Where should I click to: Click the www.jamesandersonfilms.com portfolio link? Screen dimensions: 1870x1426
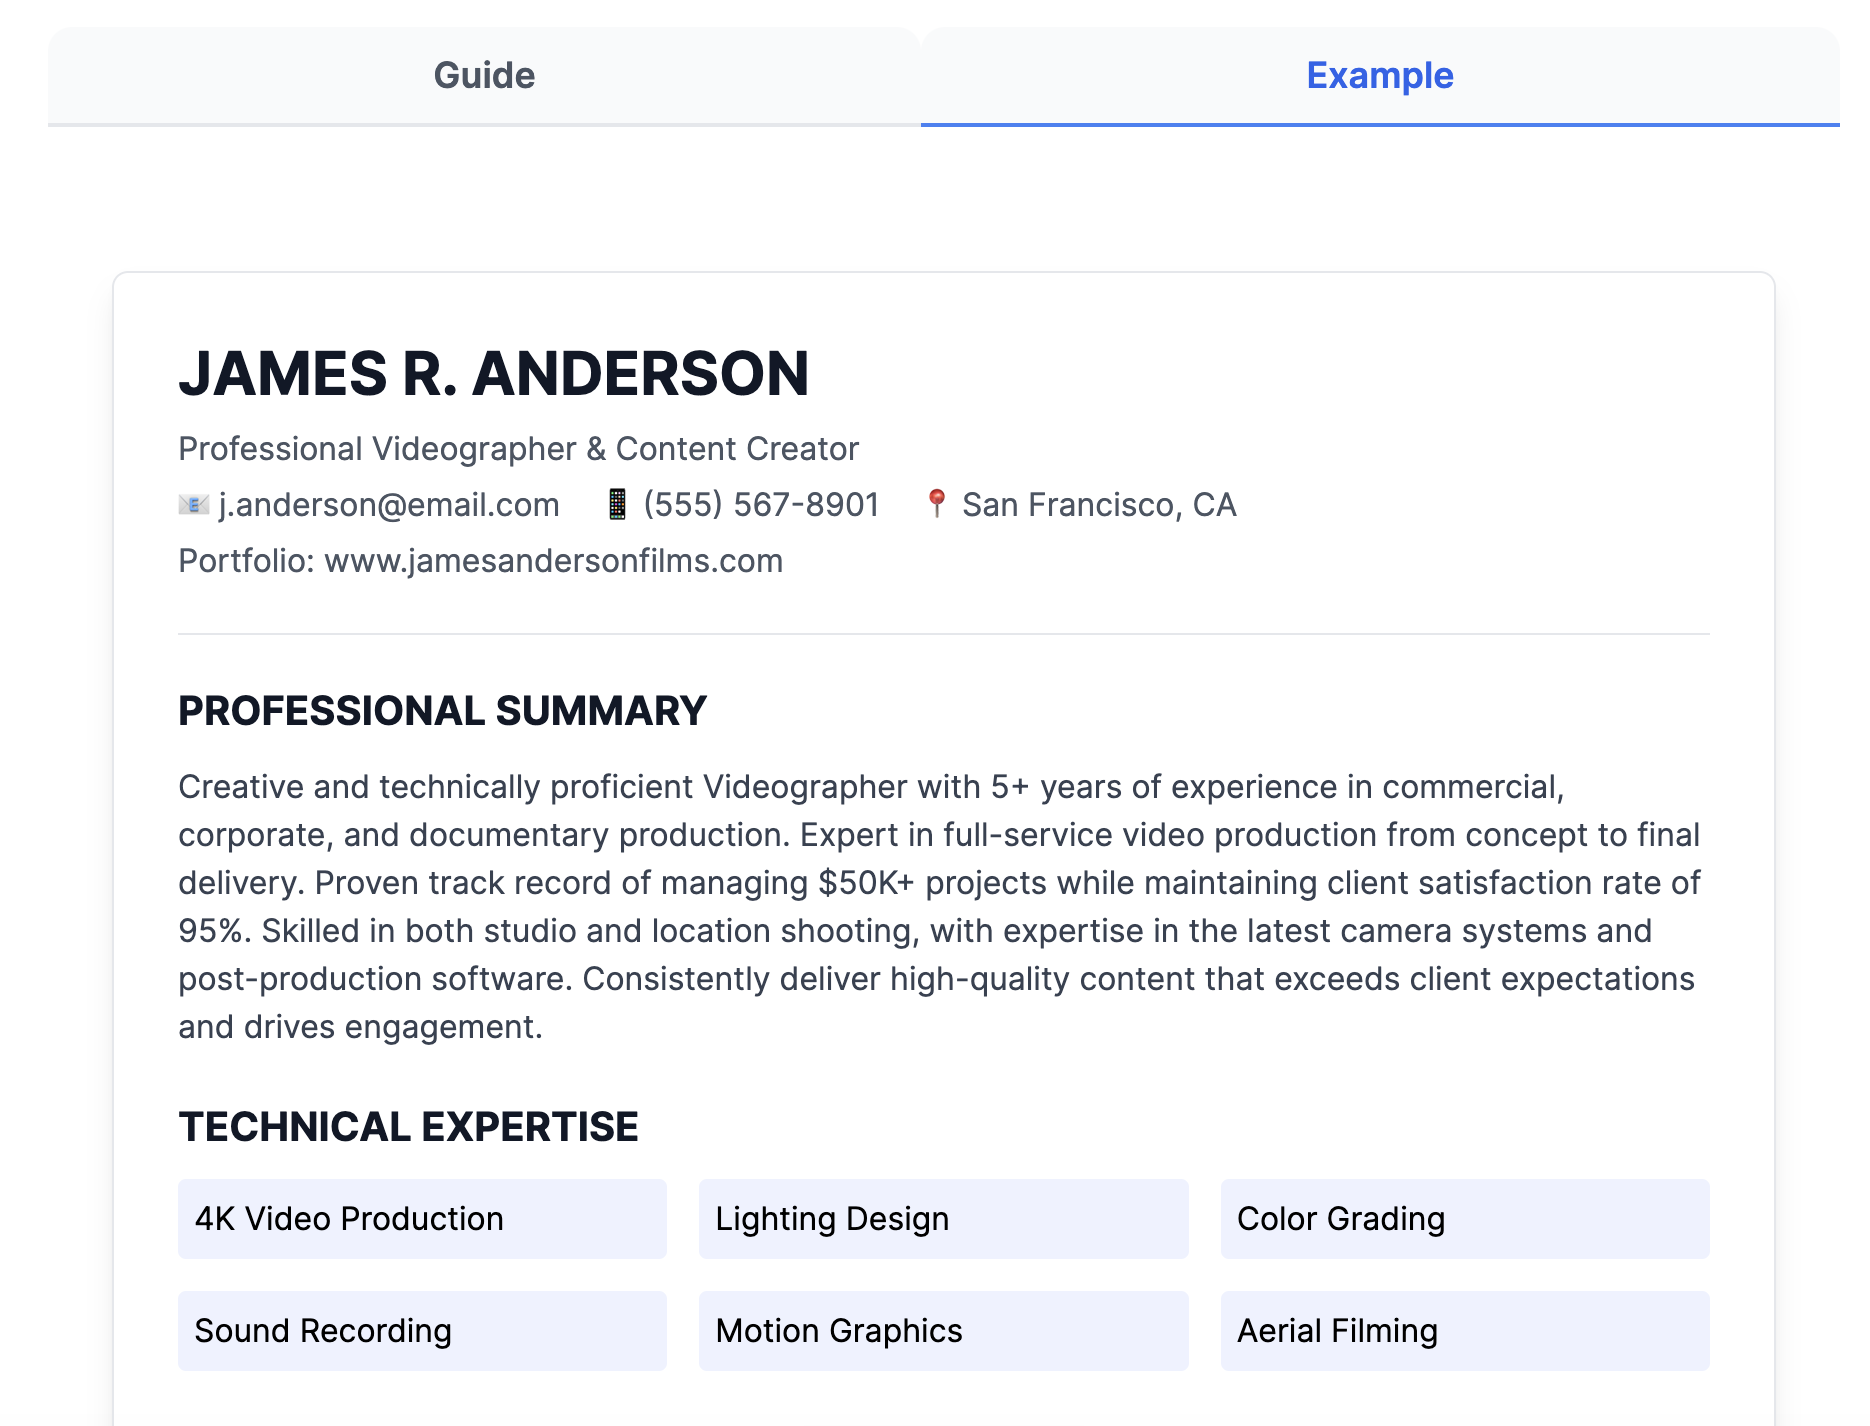(553, 561)
